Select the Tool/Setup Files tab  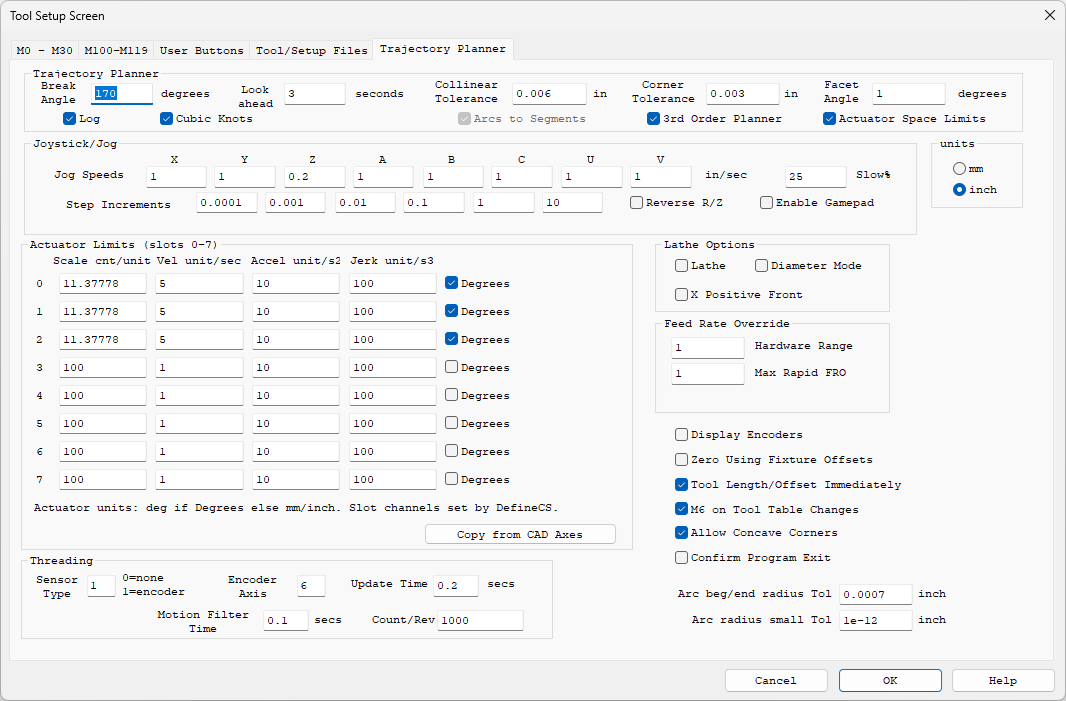[311, 50]
